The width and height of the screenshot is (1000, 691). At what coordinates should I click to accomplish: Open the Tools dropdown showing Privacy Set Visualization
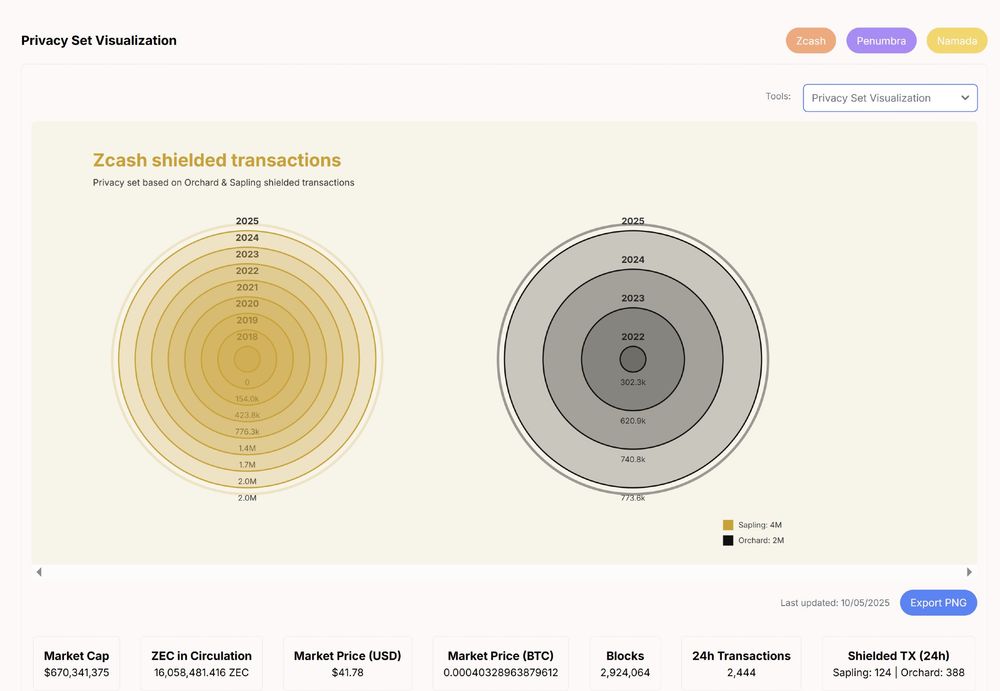[890, 98]
